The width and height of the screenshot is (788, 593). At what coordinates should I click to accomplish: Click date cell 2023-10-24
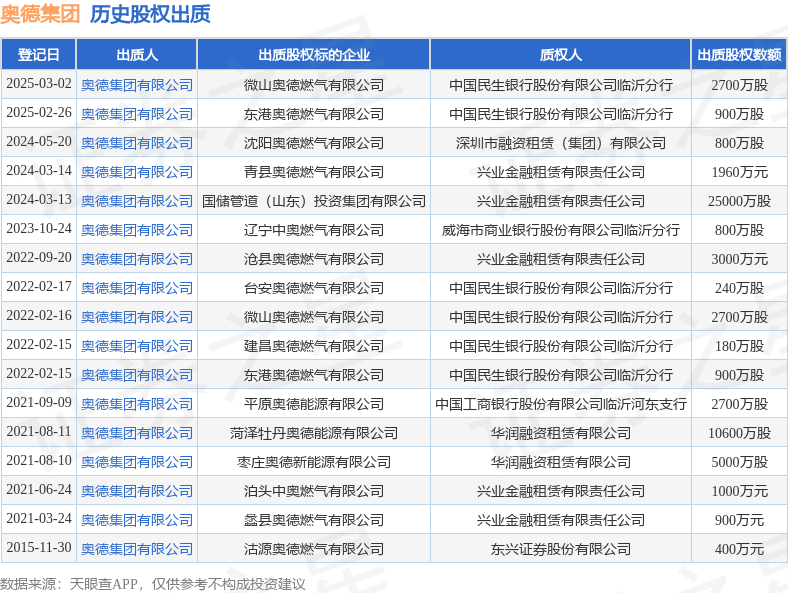39,229
